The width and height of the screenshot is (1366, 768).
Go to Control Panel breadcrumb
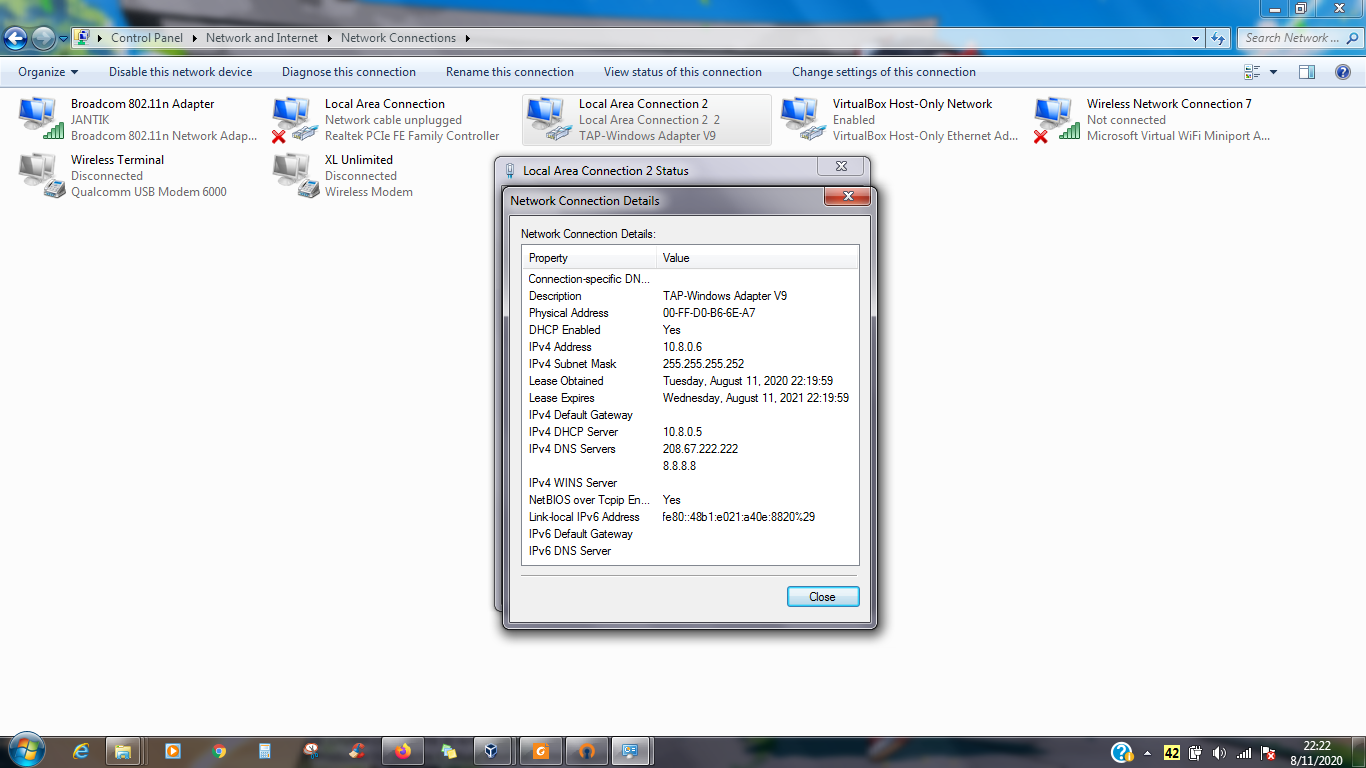[147, 38]
